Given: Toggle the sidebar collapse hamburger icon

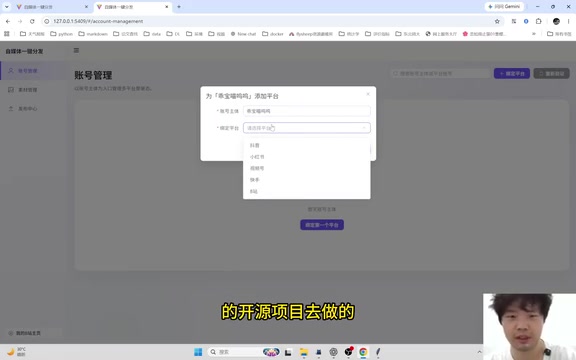Looking at the screenshot, I should pos(76,50).
